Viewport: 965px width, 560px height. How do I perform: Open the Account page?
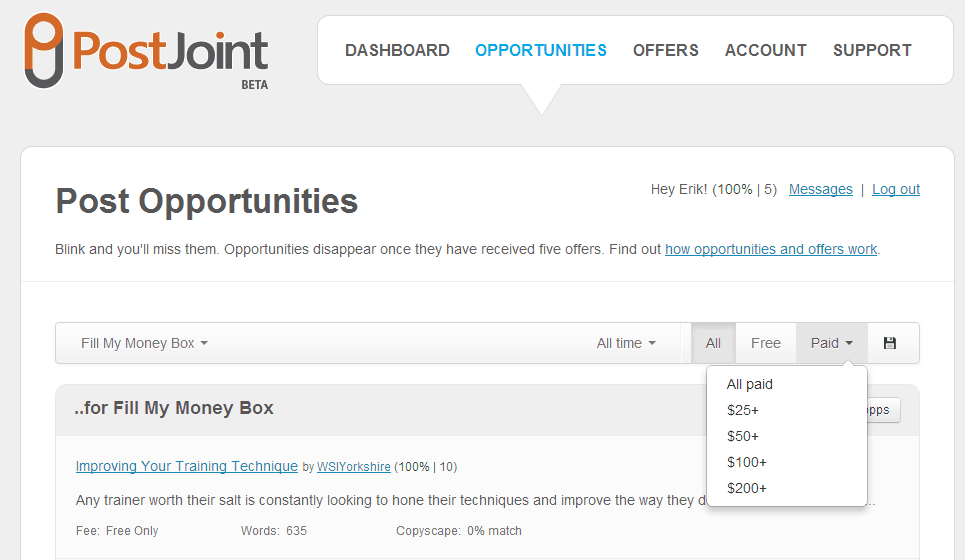coord(766,50)
